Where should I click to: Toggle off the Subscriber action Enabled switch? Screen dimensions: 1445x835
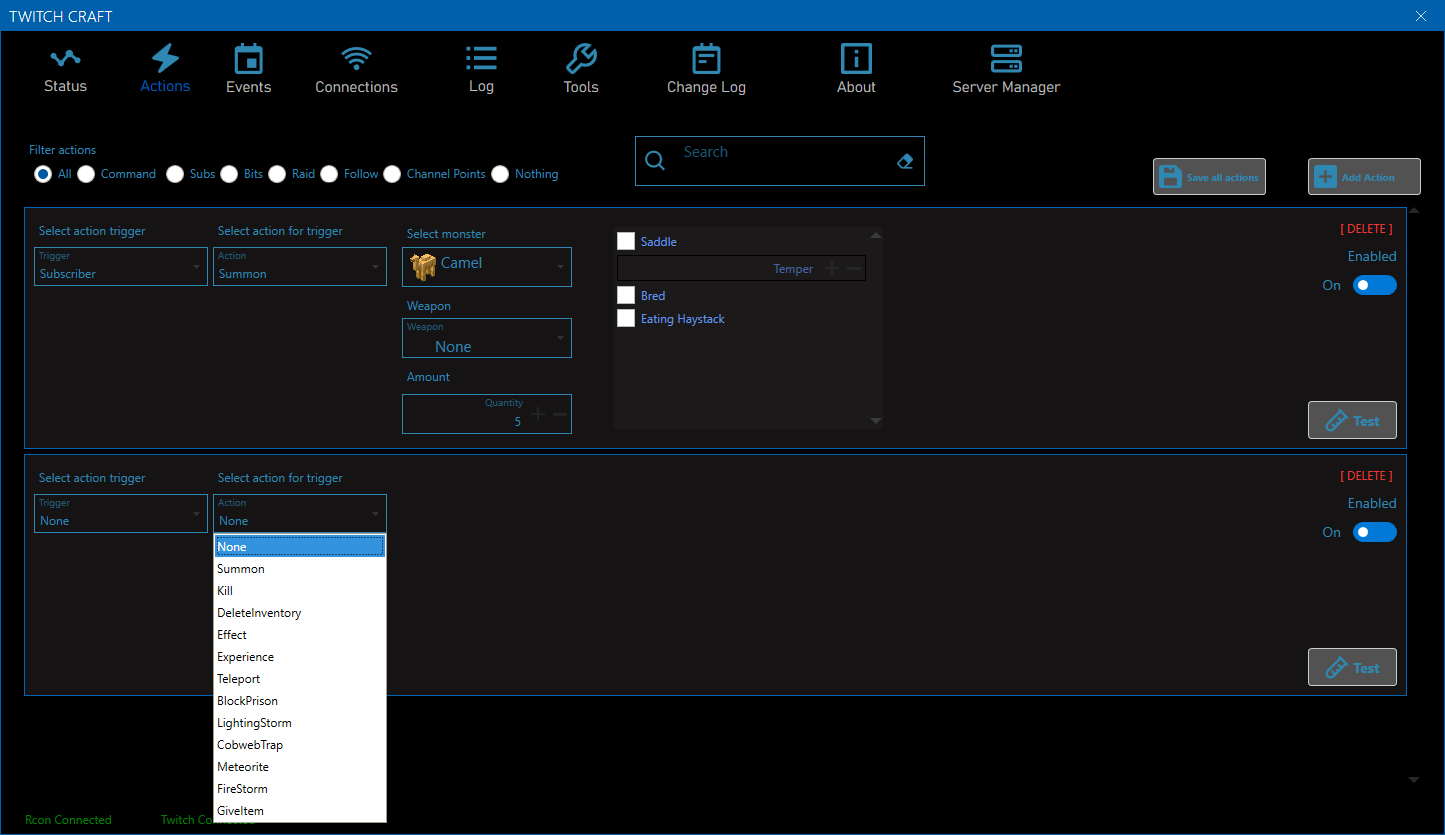(x=1374, y=285)
